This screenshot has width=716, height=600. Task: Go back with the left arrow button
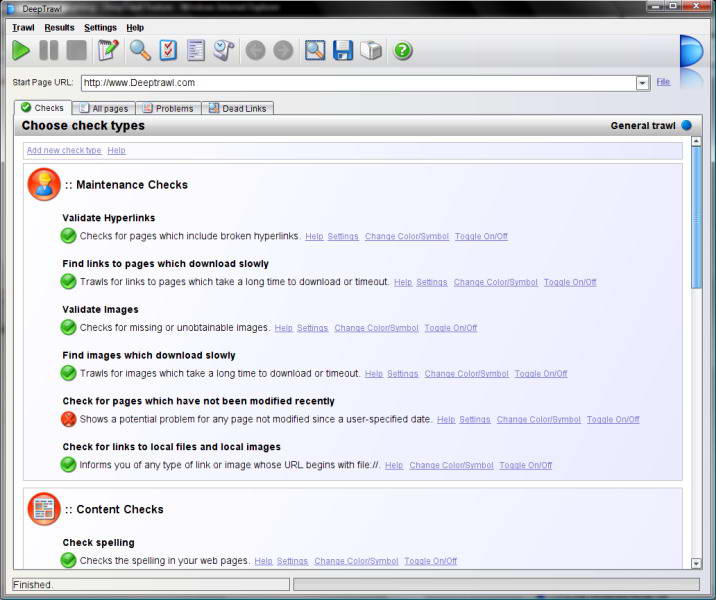click(255, 50)
